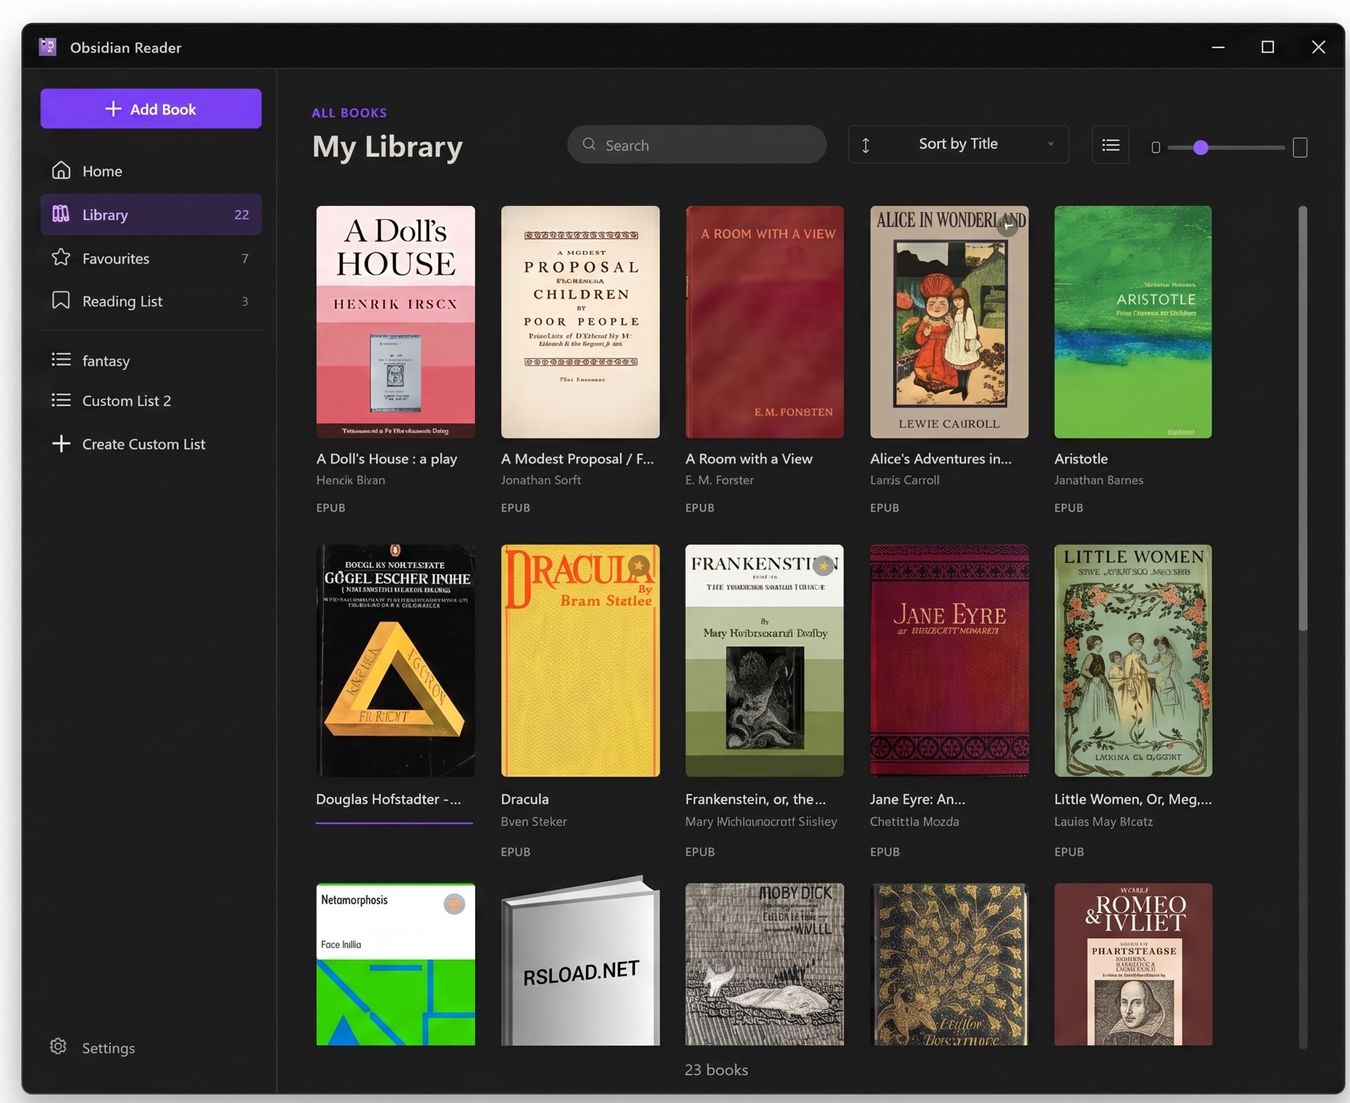Open the Dracula book cover
This screenshot has height=1103, width=1350.
click(580, 661)
